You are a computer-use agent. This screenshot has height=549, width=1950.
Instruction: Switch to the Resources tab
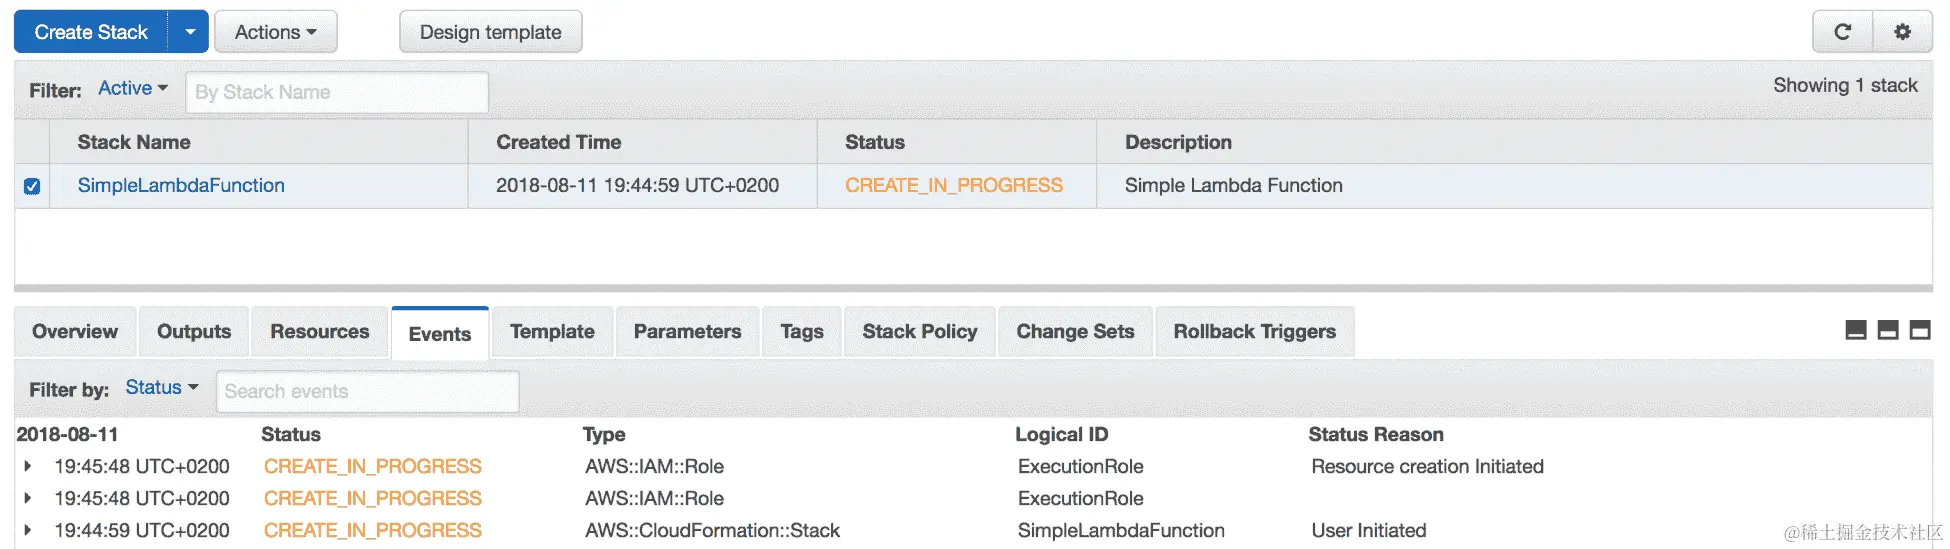tap(319, 332)
